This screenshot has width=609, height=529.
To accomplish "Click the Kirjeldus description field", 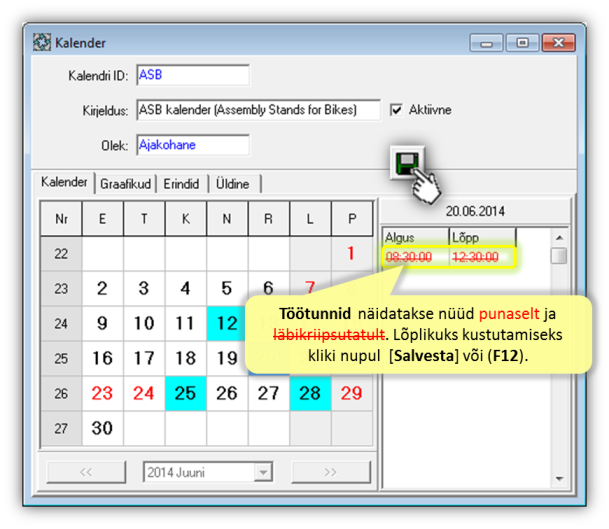I will point(258,110).
